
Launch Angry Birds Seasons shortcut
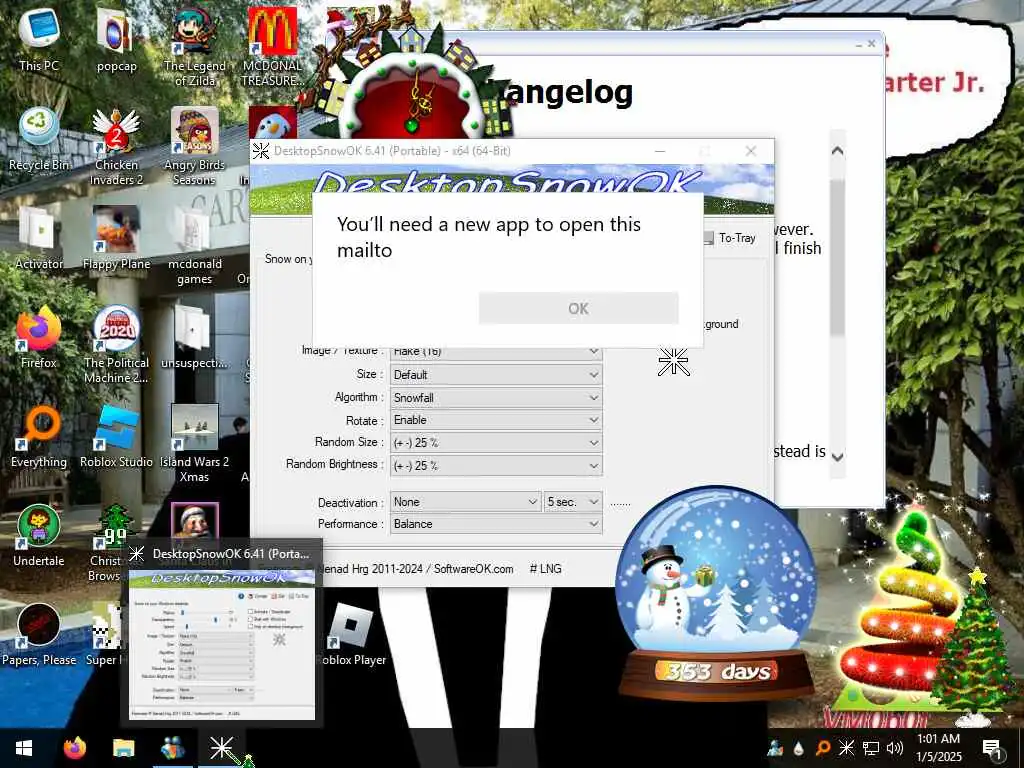[x=194, y=146]
